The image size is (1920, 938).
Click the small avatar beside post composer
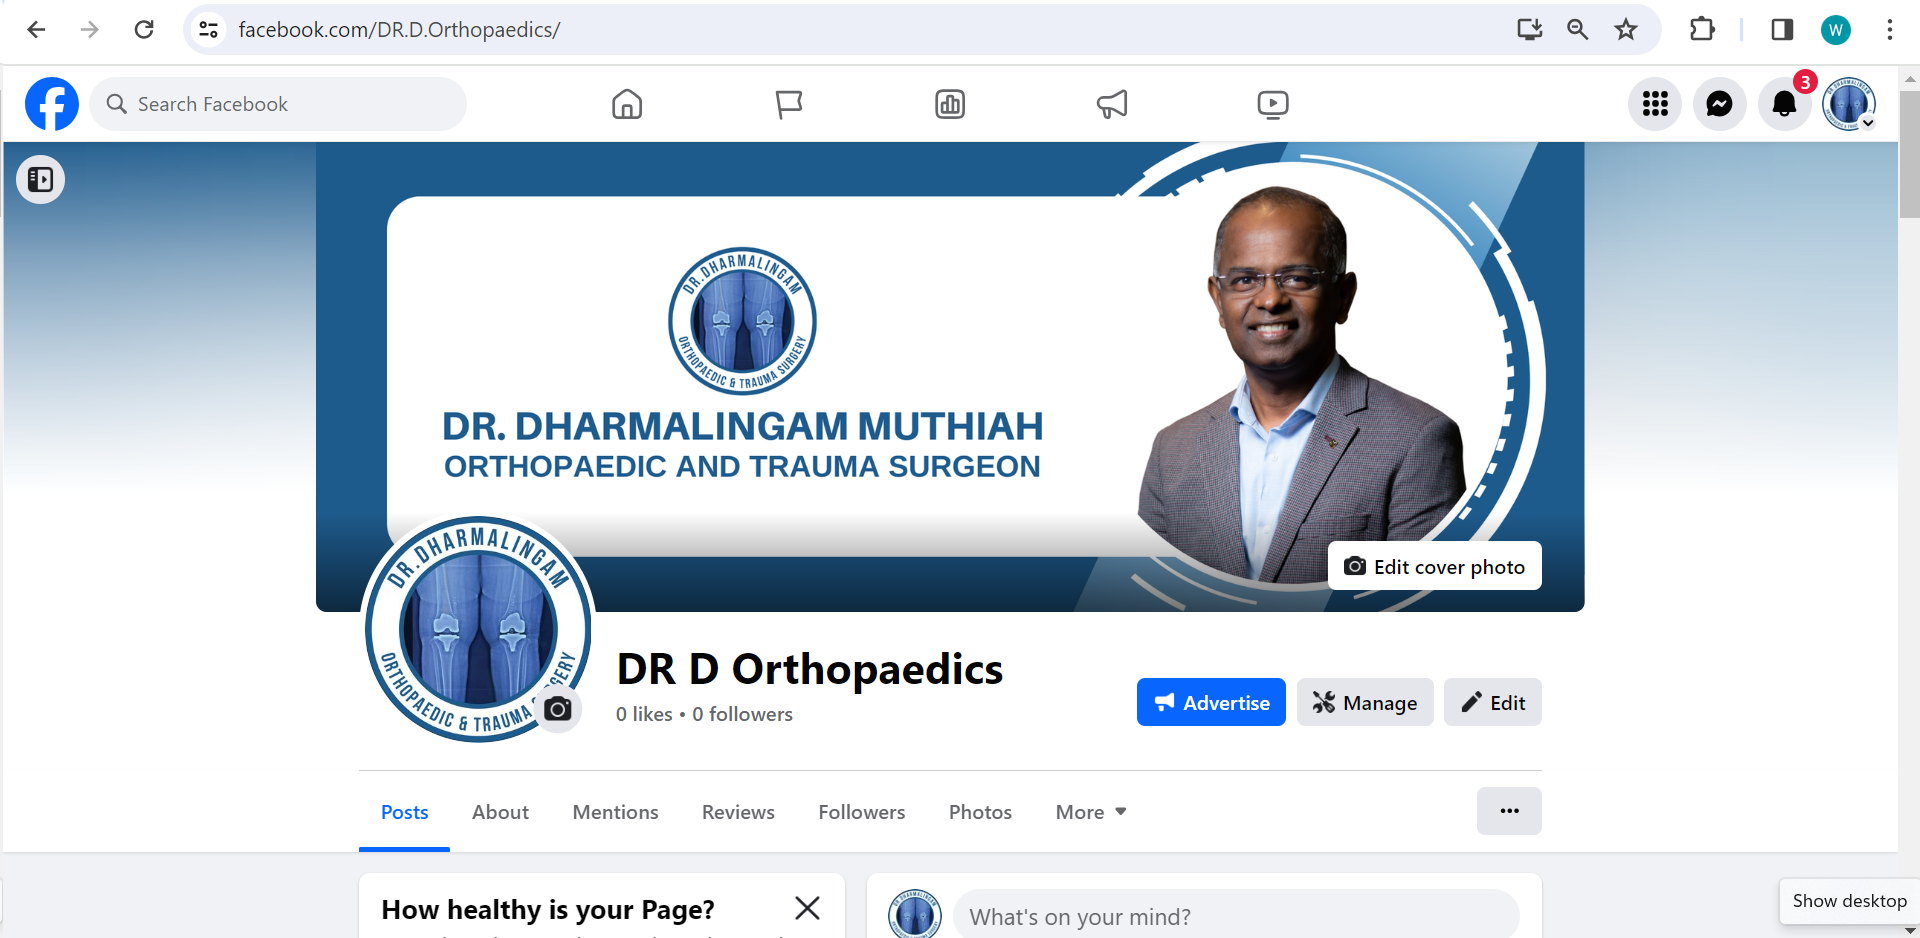(x=914, y=914)
